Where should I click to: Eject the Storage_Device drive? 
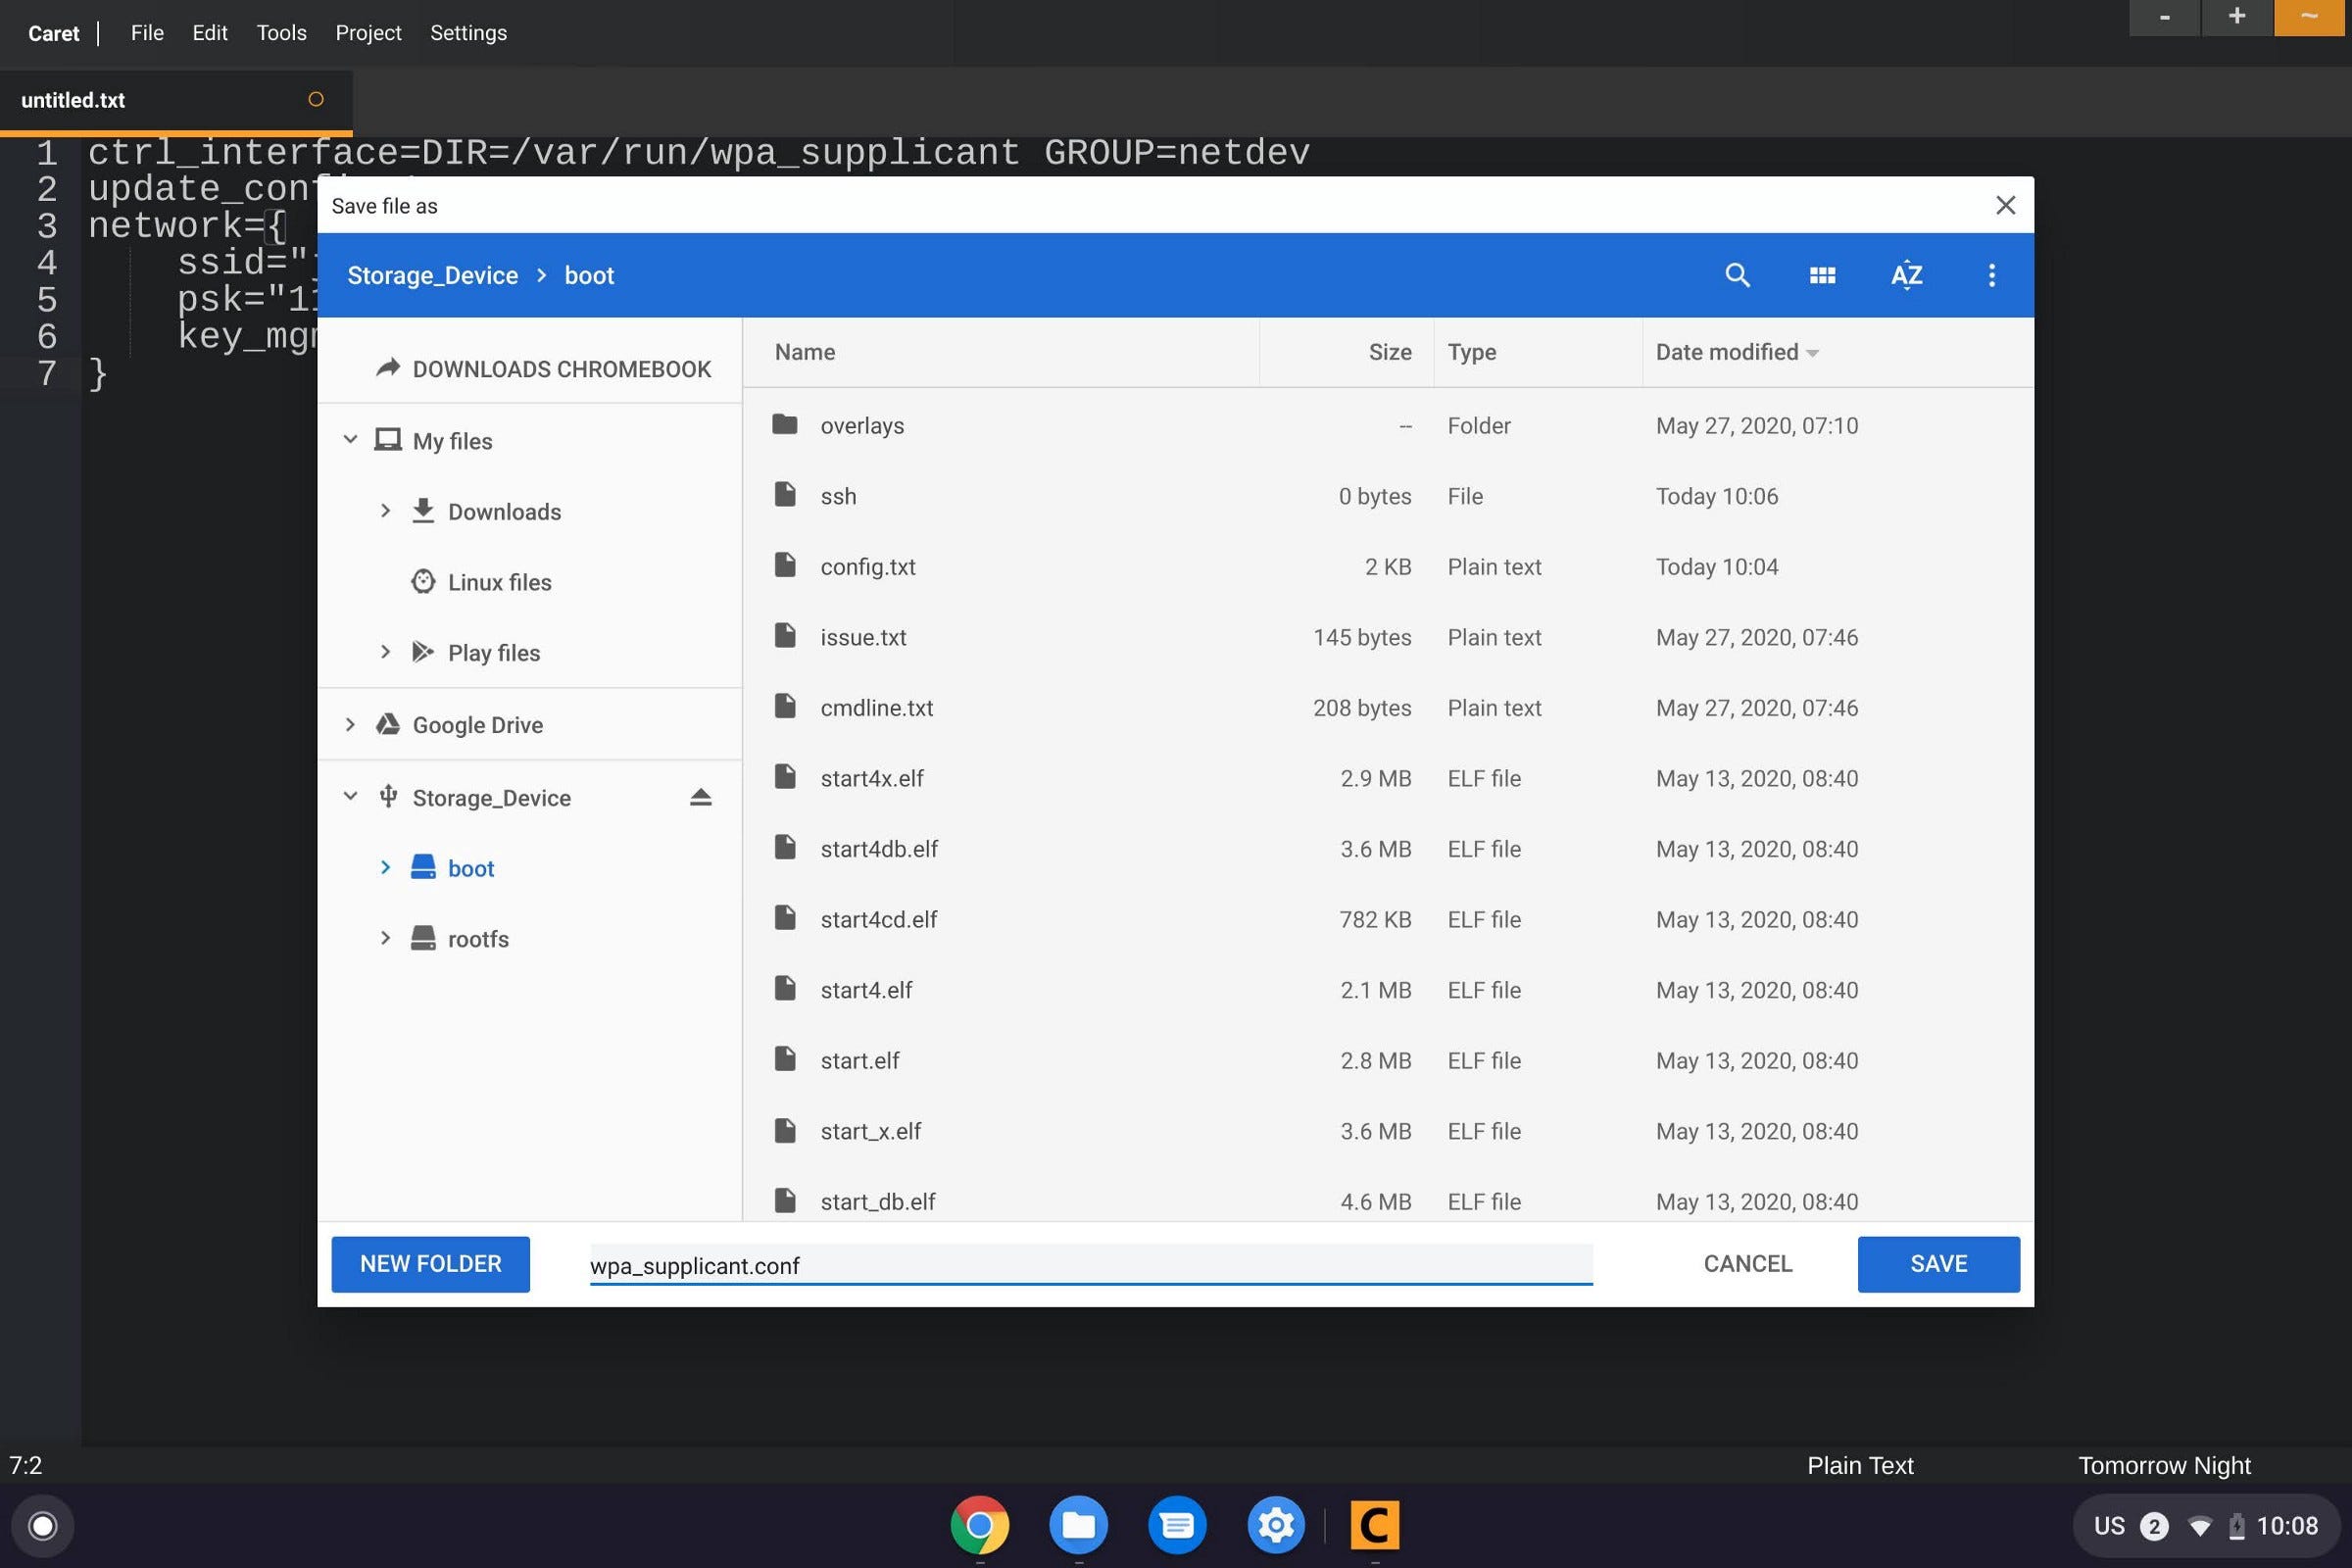click(700, 797)
